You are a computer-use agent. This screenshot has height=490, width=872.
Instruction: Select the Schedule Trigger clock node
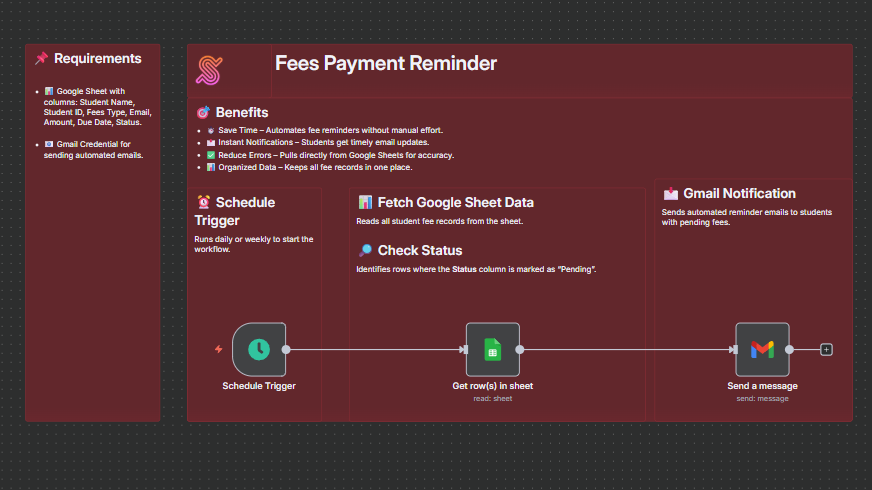pos(259,349)
